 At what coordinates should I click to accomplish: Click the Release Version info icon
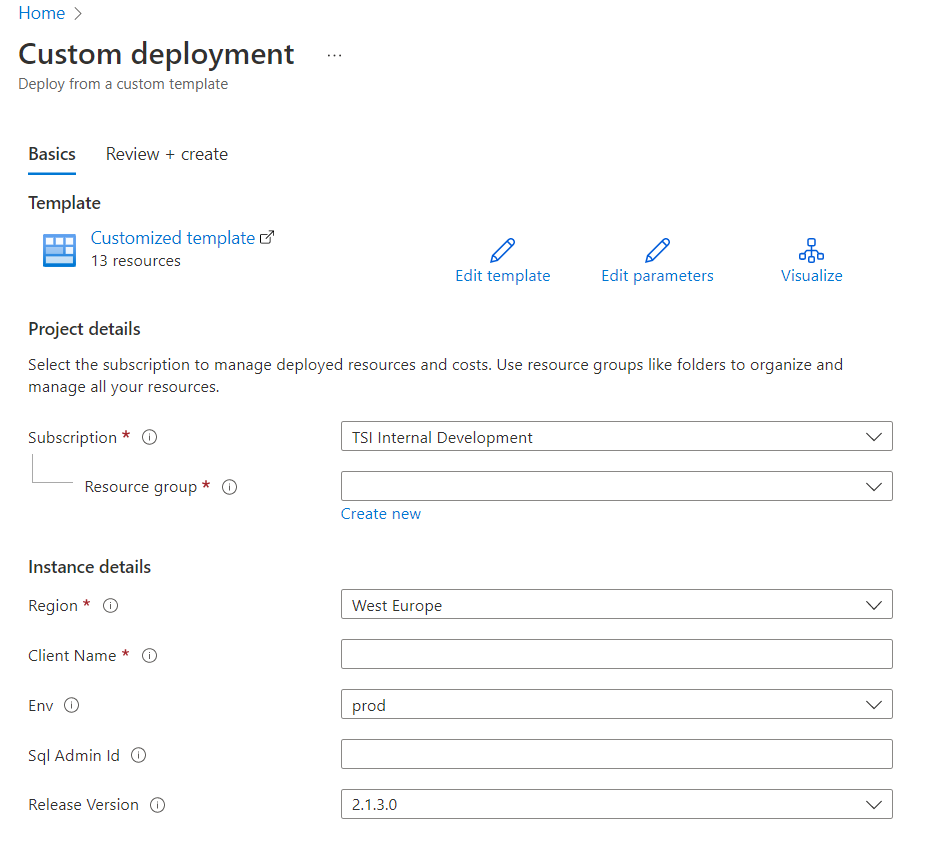coord(158,805)
